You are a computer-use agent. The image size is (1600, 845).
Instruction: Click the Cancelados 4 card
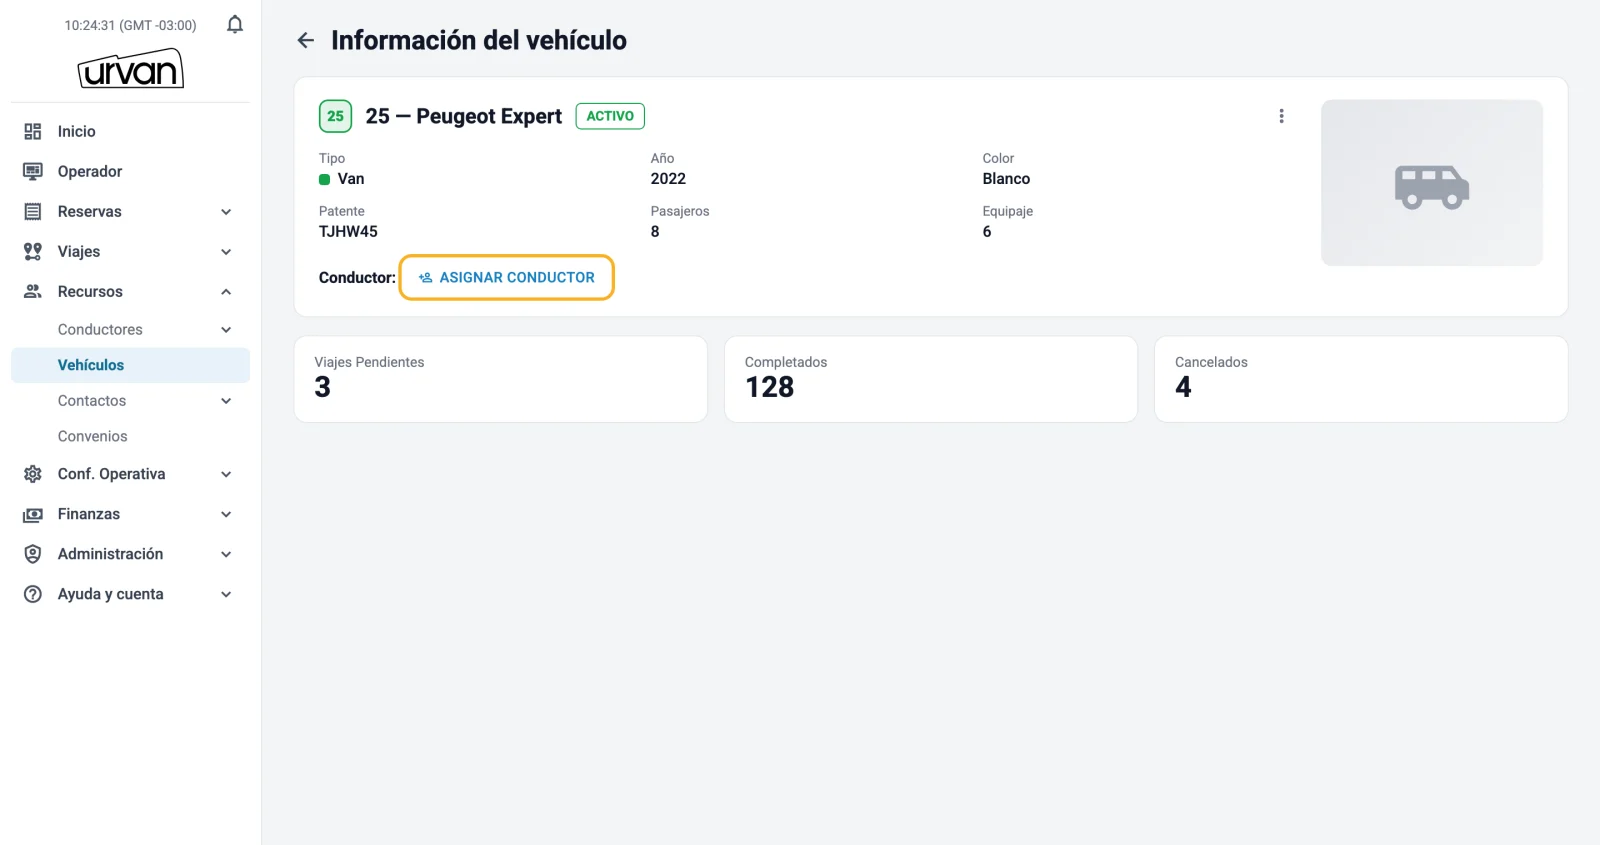(x=1361, y=379)
